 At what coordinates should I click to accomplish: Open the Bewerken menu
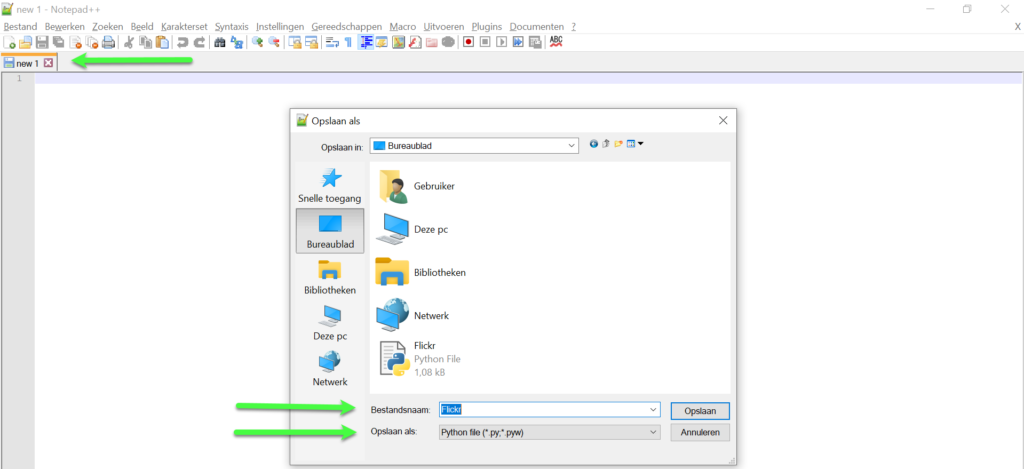[65, 27]
